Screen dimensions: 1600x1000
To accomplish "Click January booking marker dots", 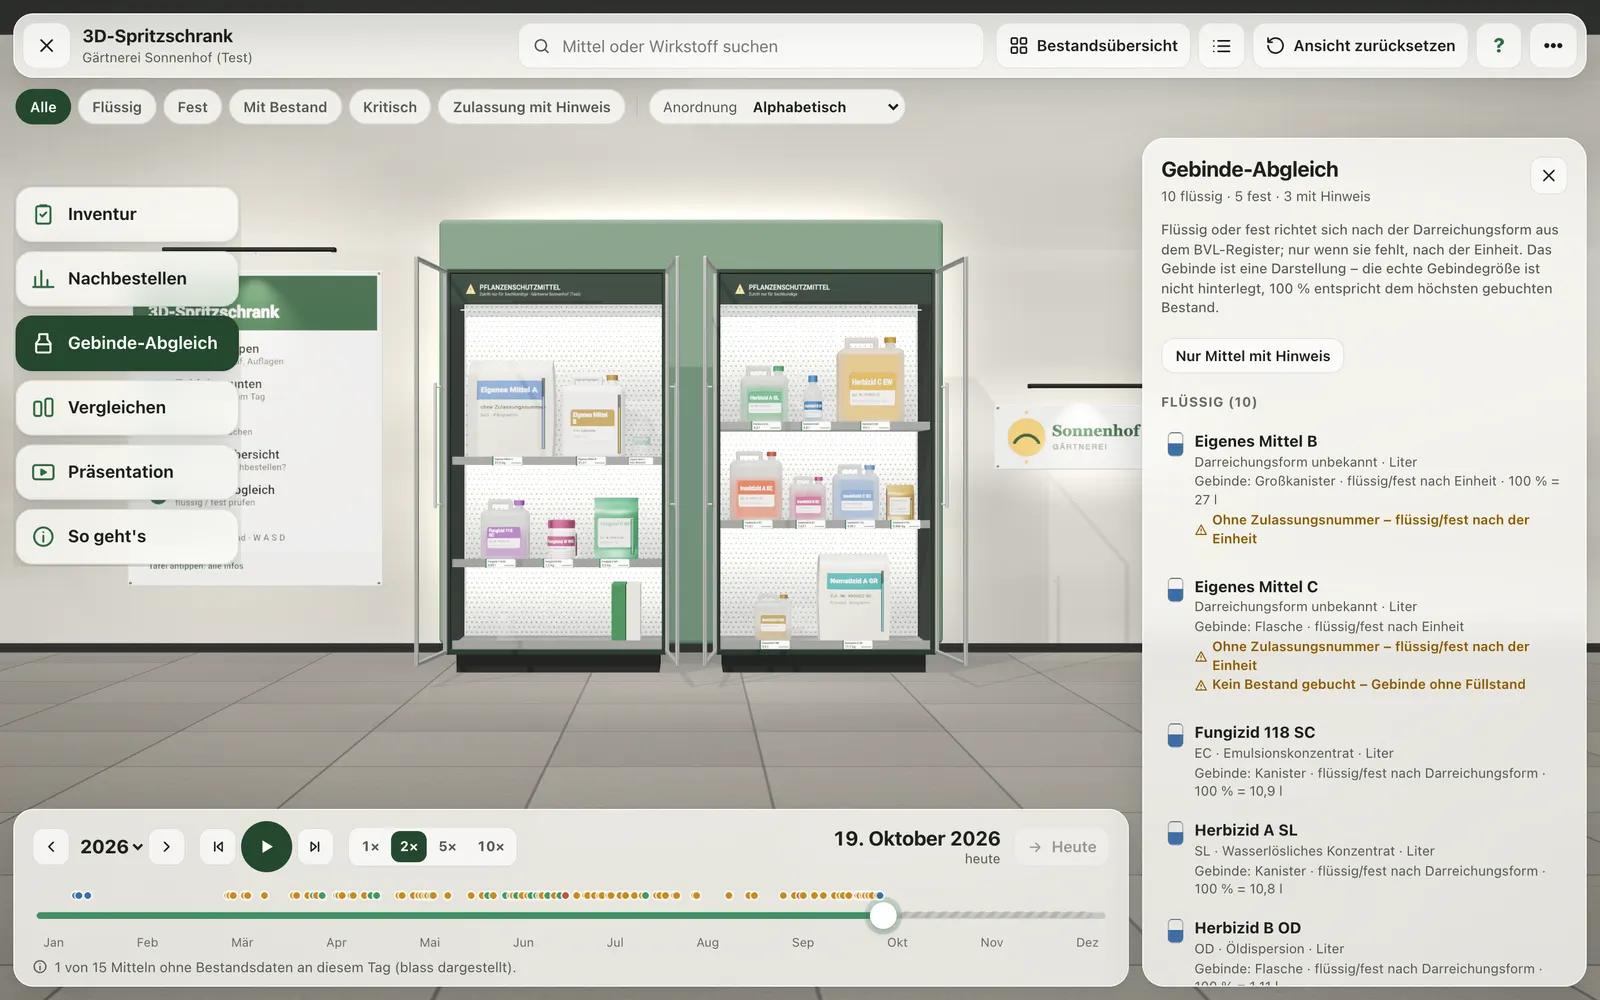I will tap(82, 895).
